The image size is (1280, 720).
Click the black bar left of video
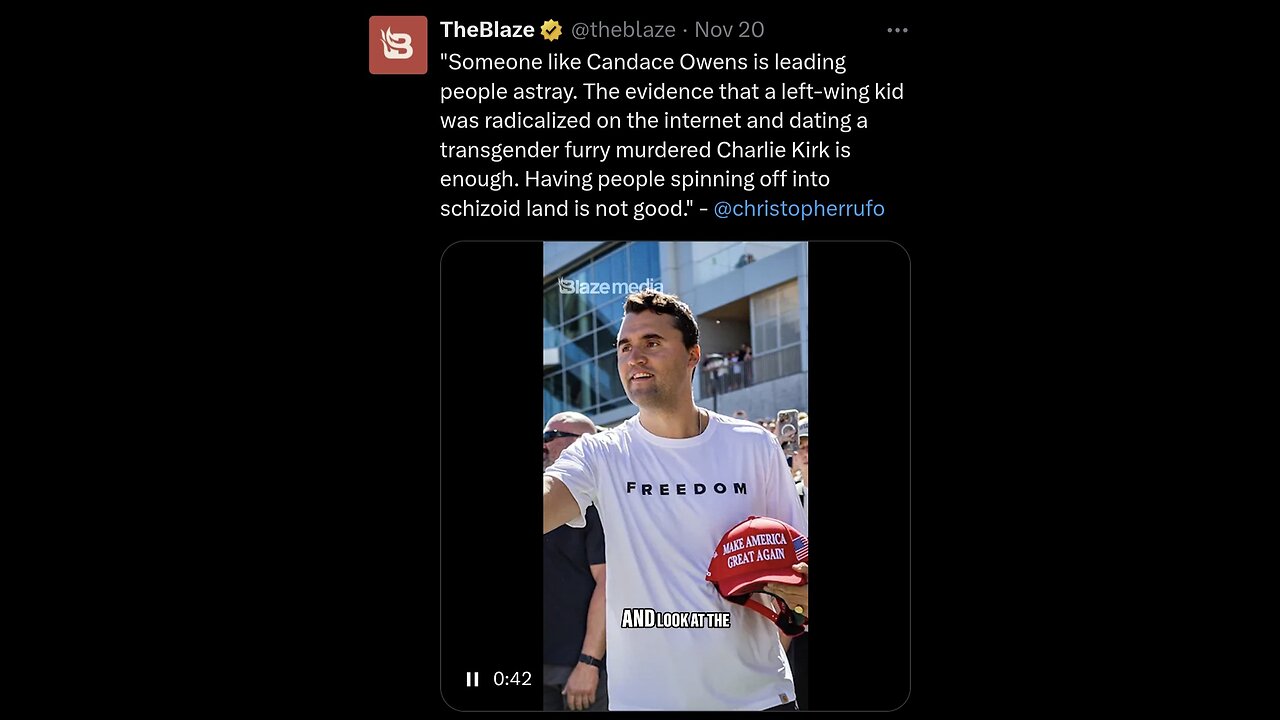pos(492,450)
